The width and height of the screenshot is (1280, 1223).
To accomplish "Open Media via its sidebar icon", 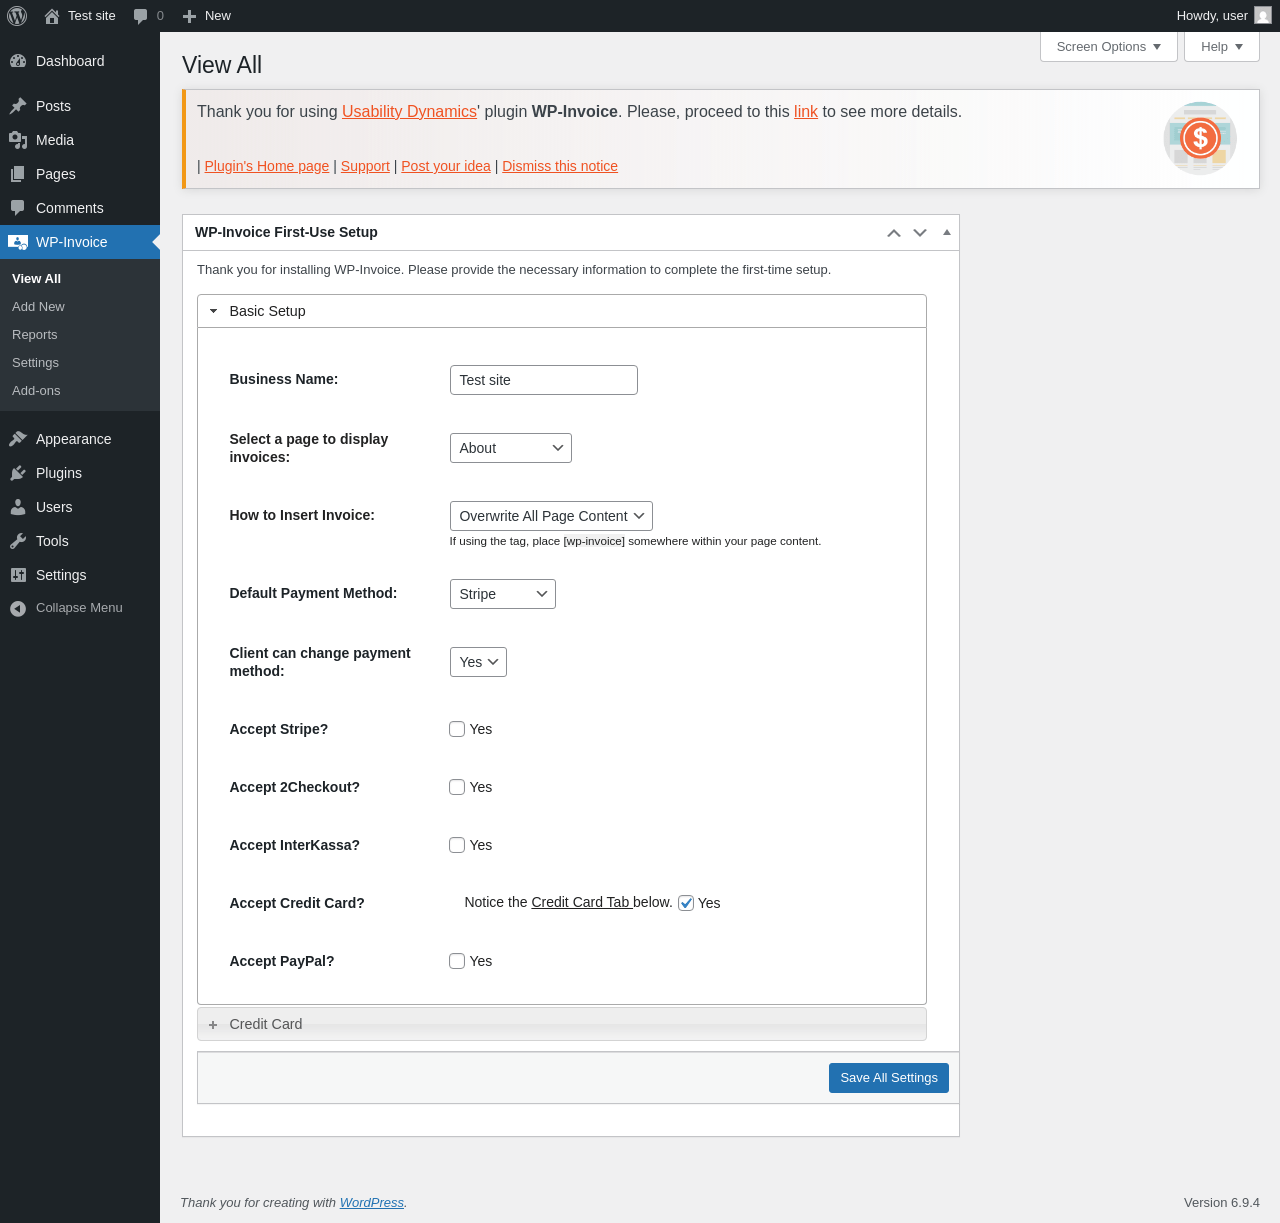I will click(18, 140).
